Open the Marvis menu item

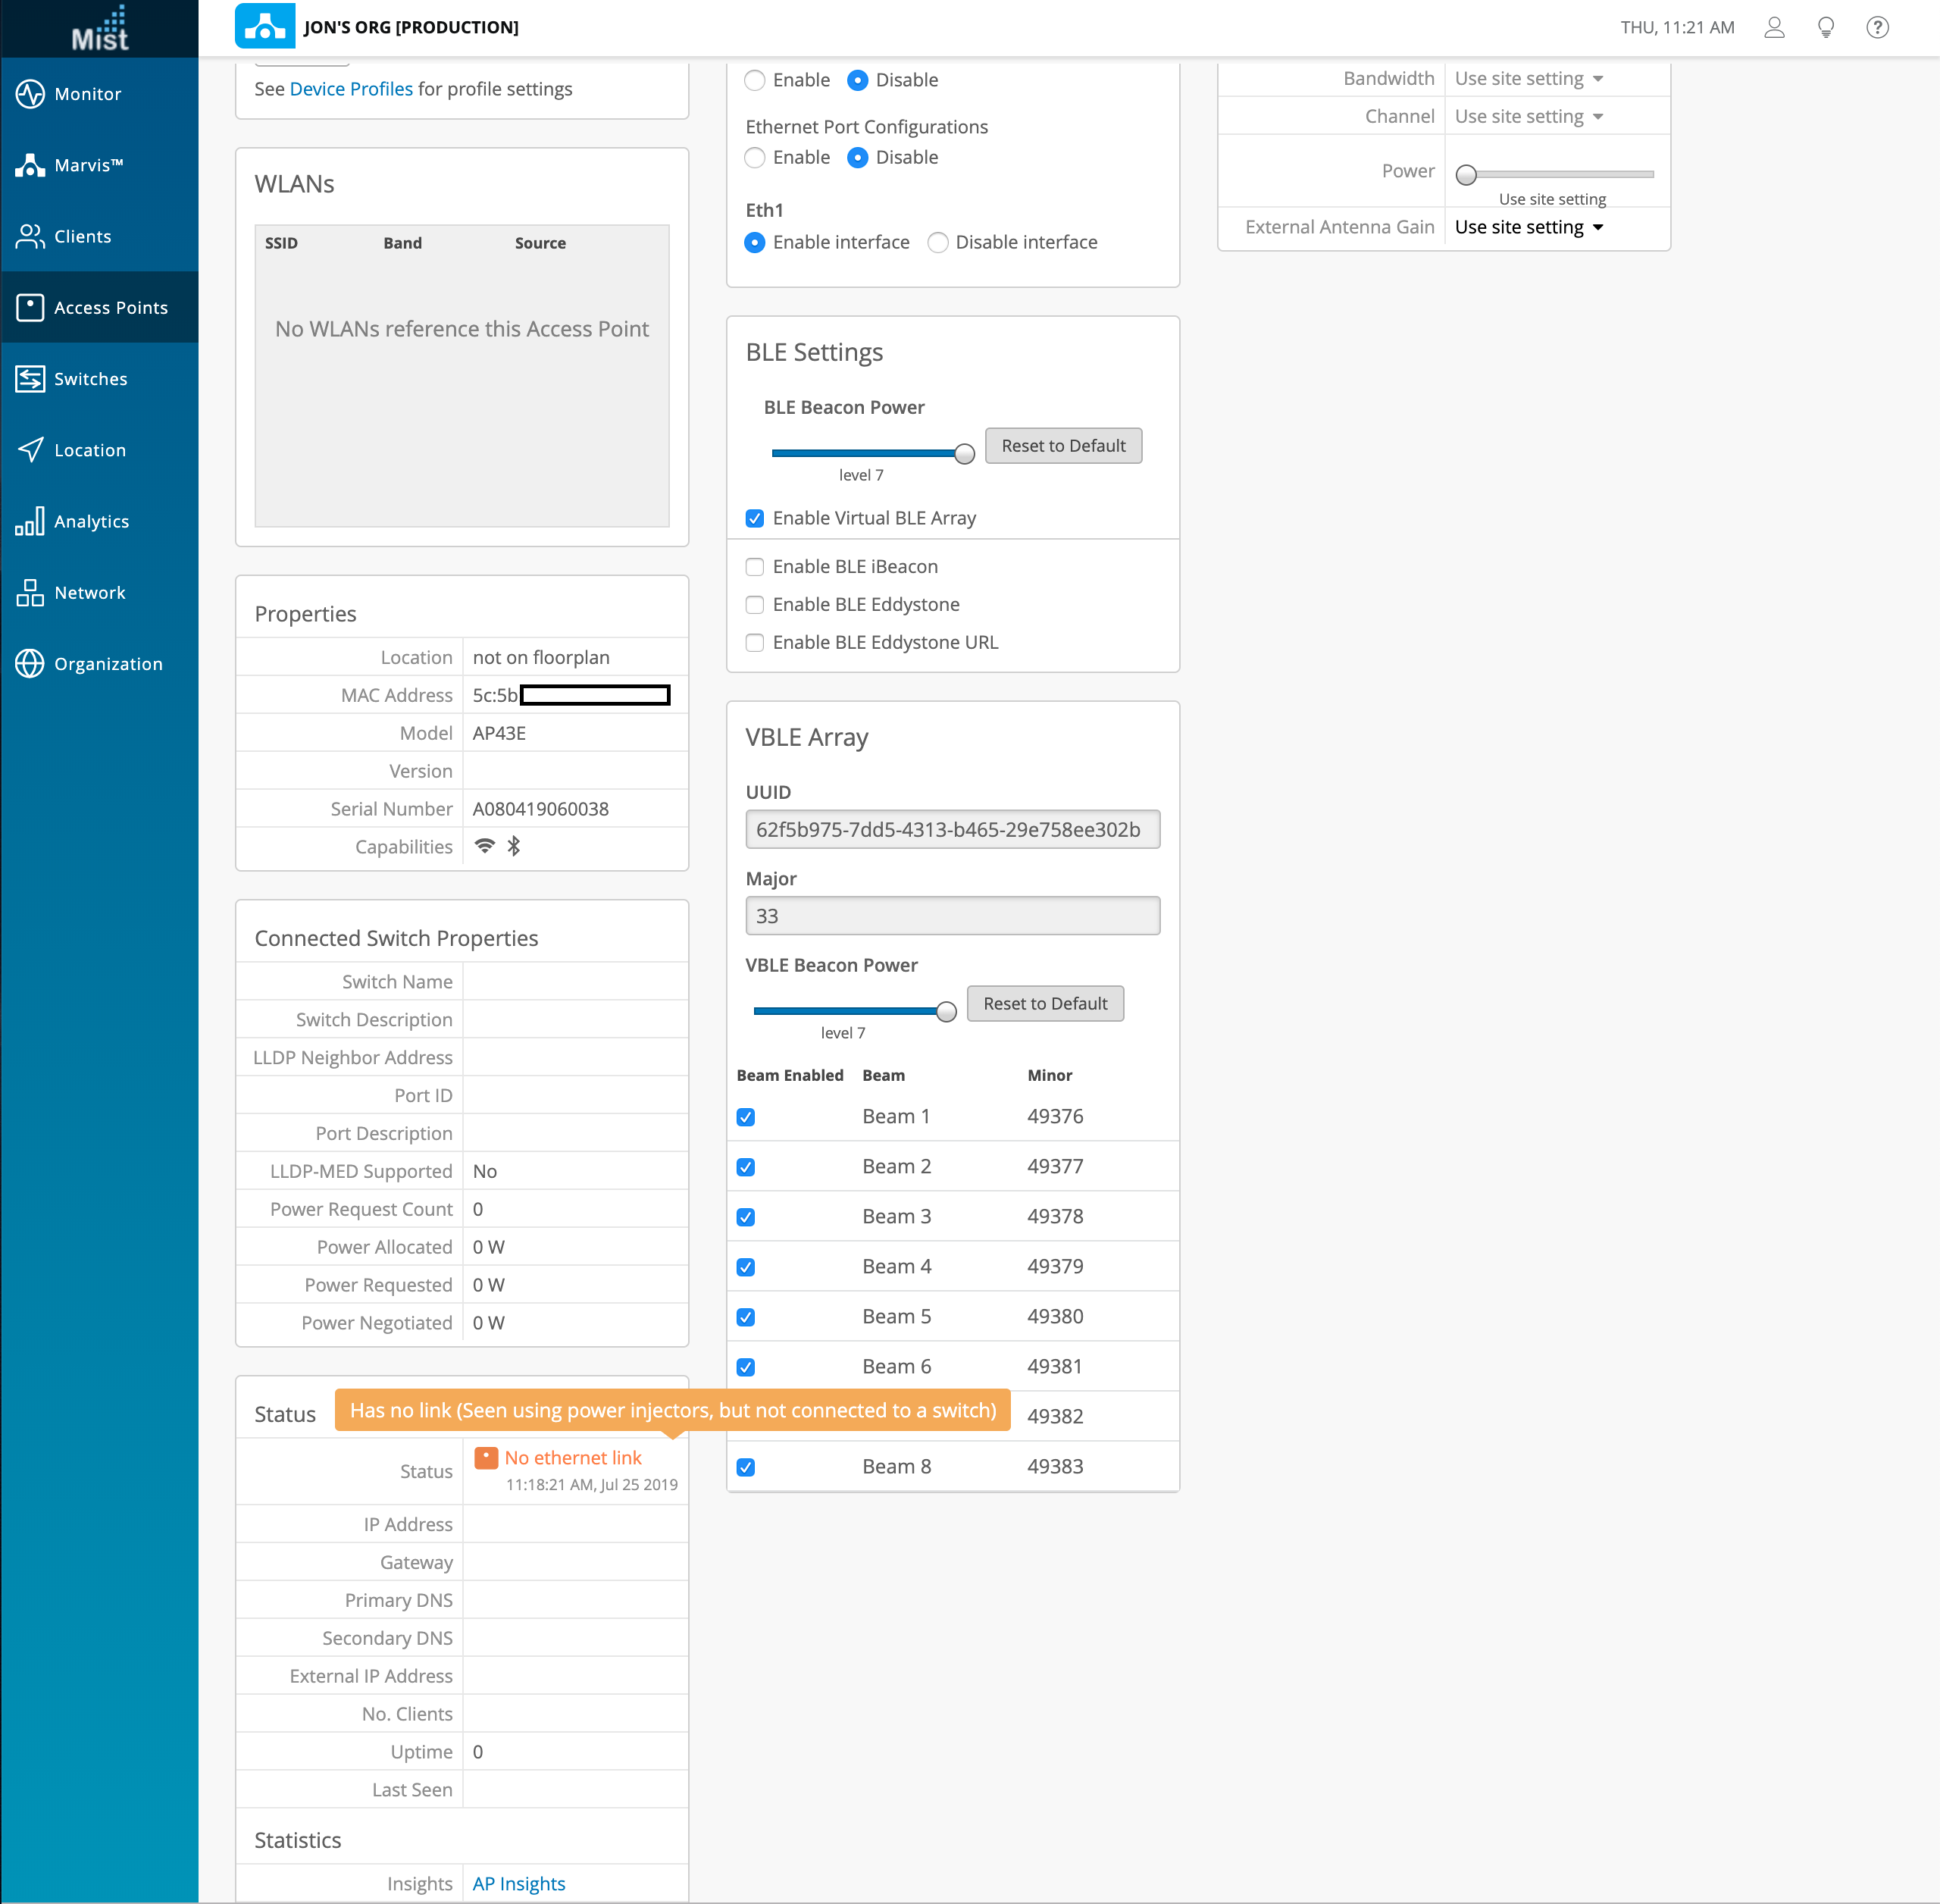point(88,165)
